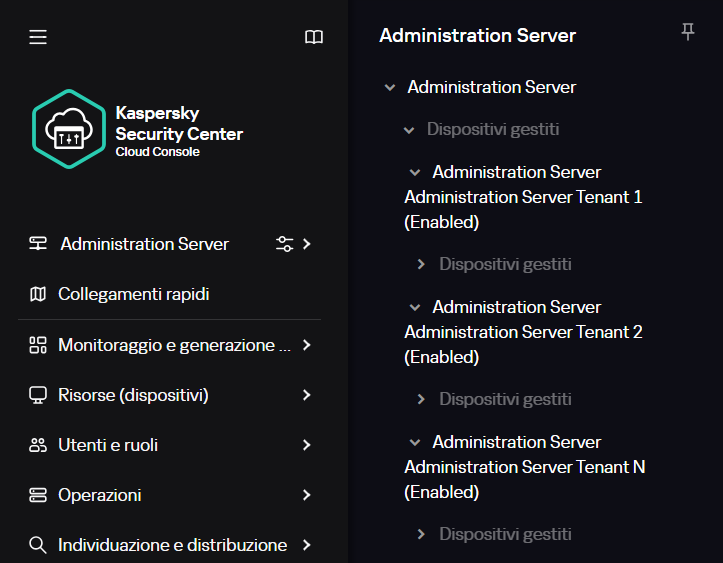The height and width of the screenshot is (563, 723).
Task: Open the Monitoraggio e generazione menu
Action: coord(174,345)
